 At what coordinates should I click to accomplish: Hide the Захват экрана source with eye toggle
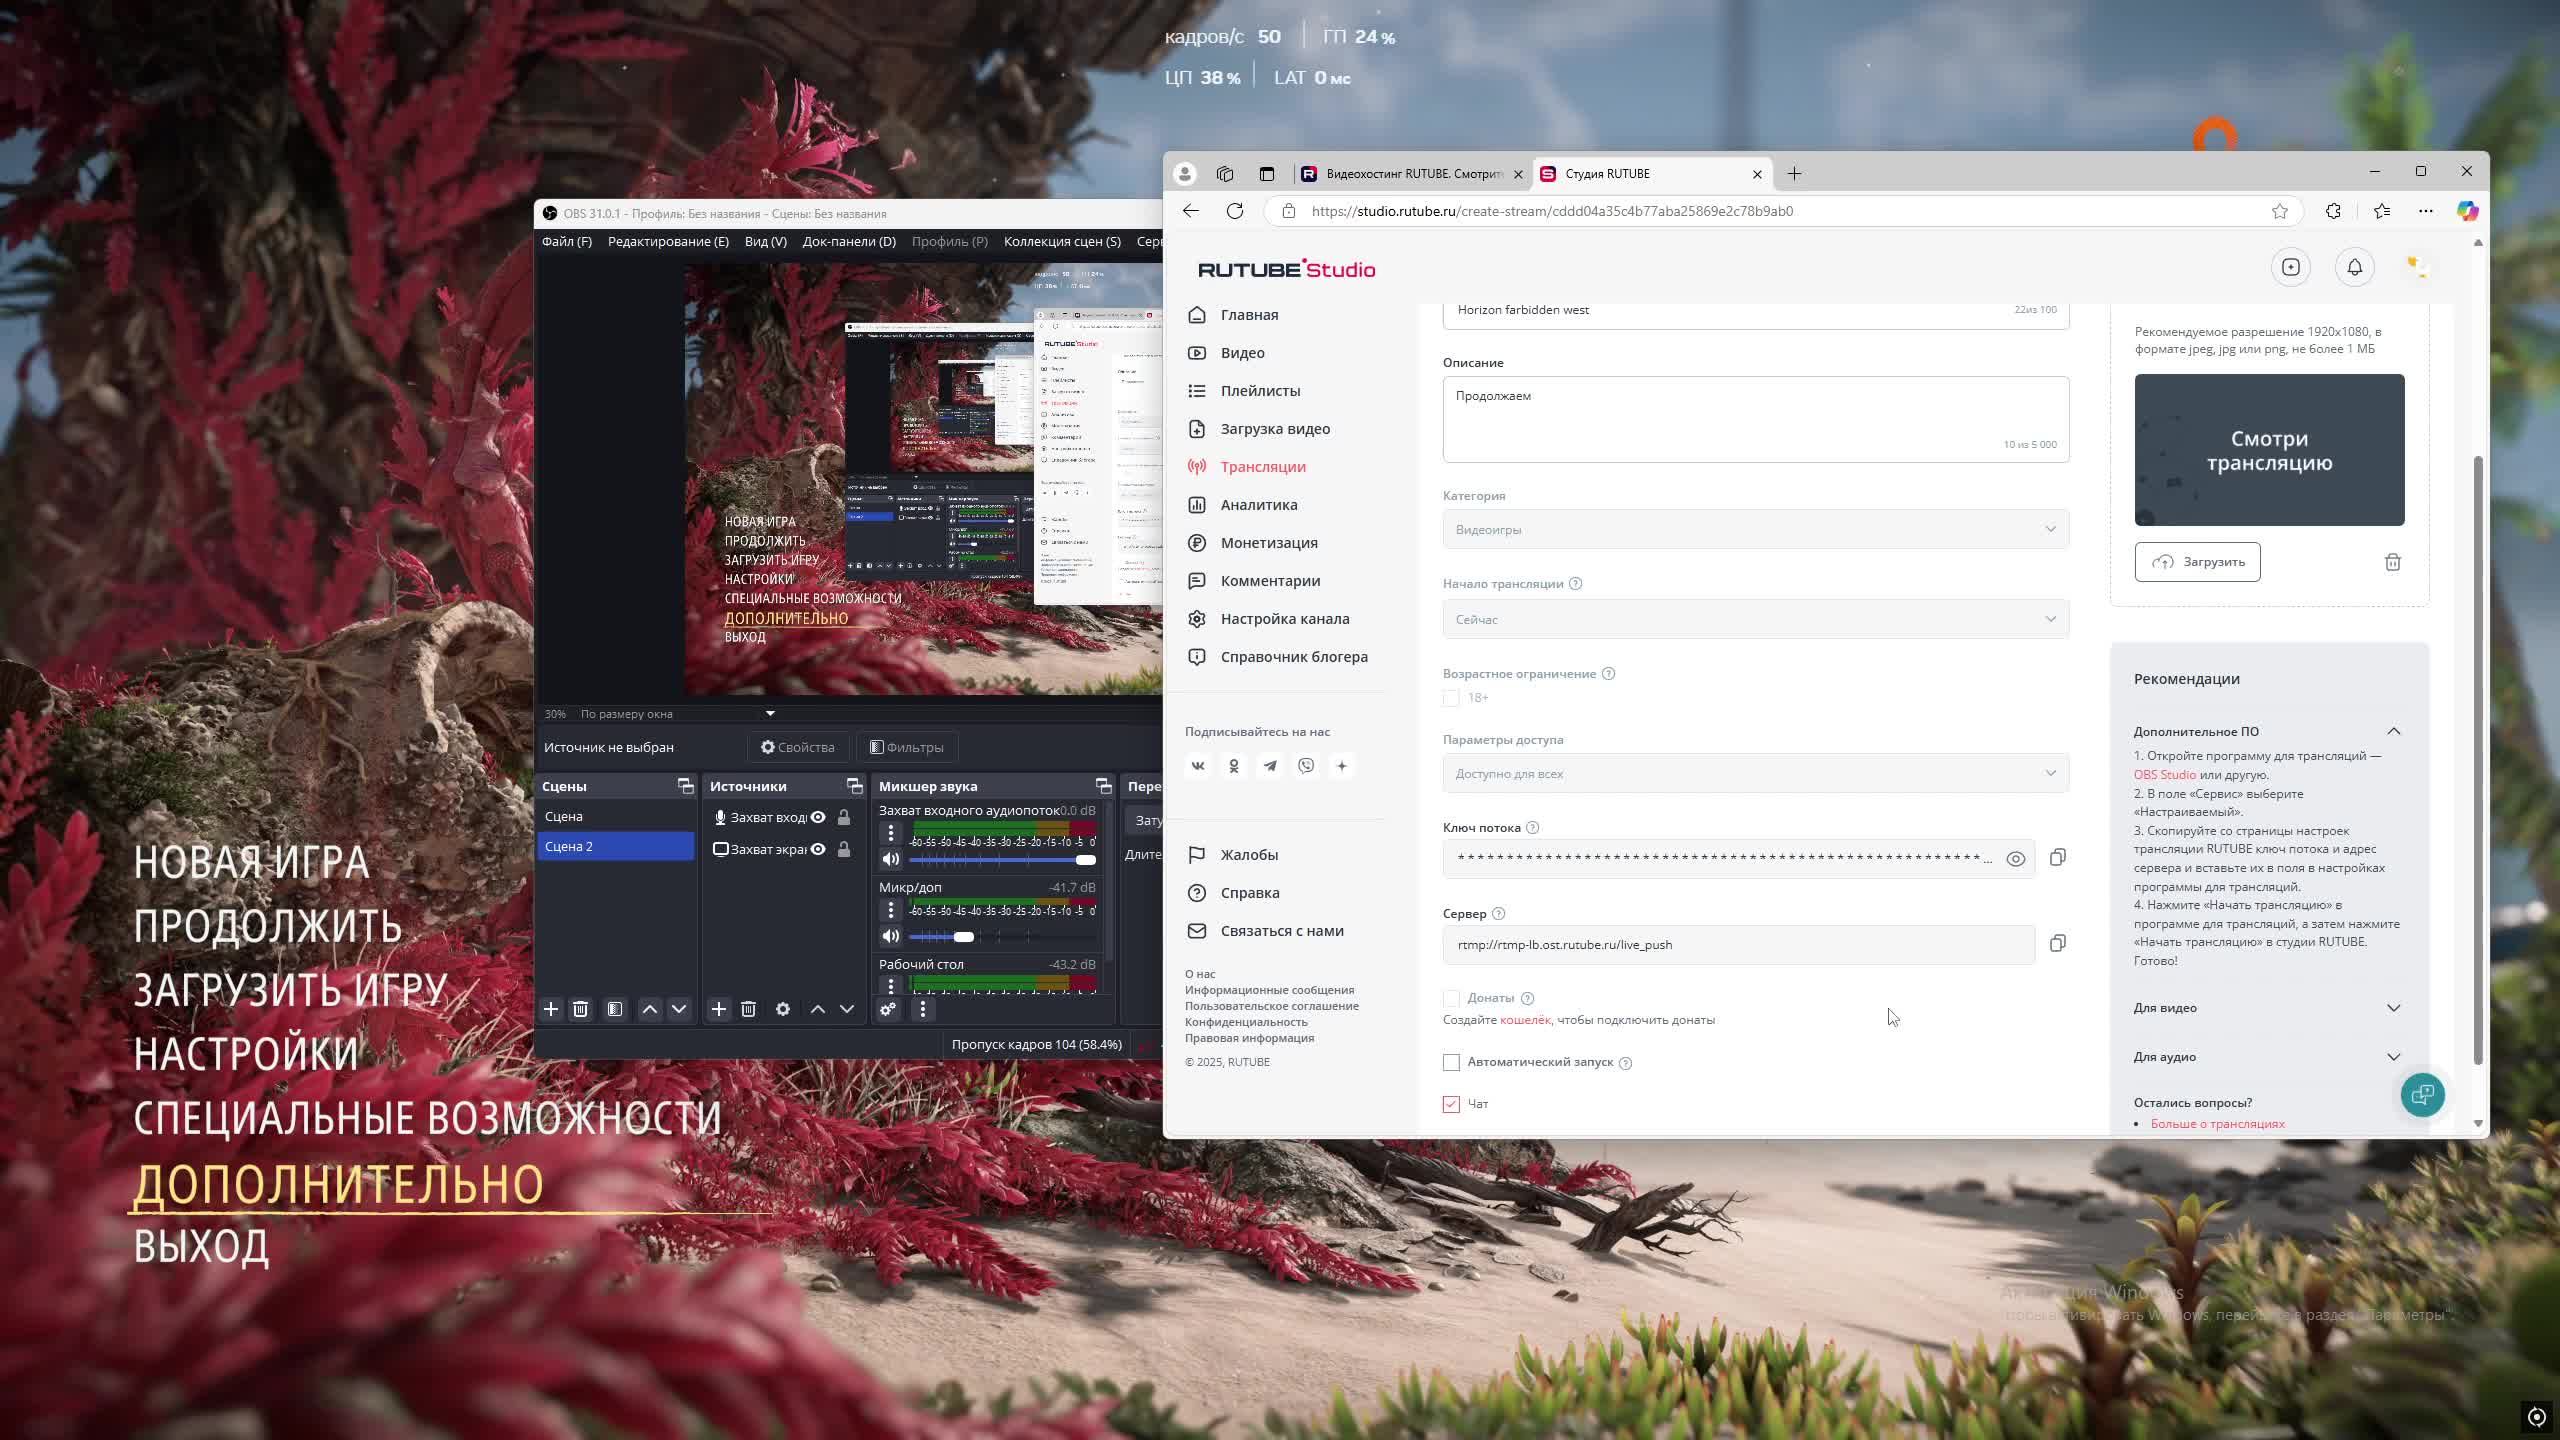click(x=818, y=849)
